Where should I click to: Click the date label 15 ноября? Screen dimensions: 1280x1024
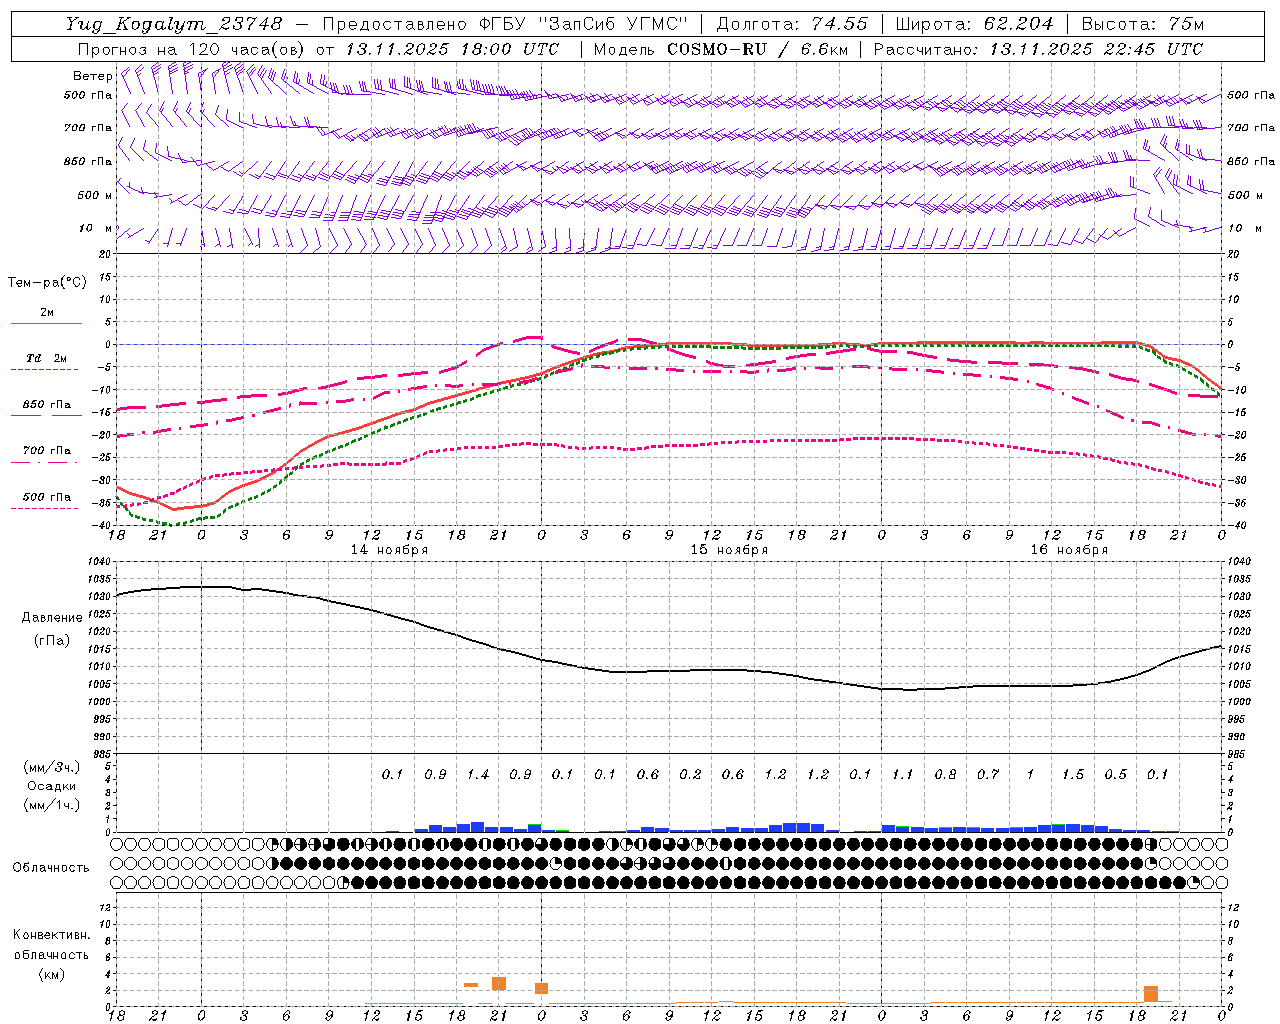(x=729, y=550)
